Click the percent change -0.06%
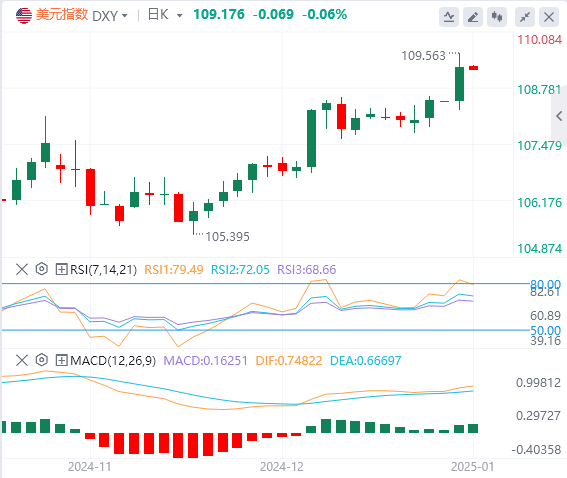 coord(325,14)
